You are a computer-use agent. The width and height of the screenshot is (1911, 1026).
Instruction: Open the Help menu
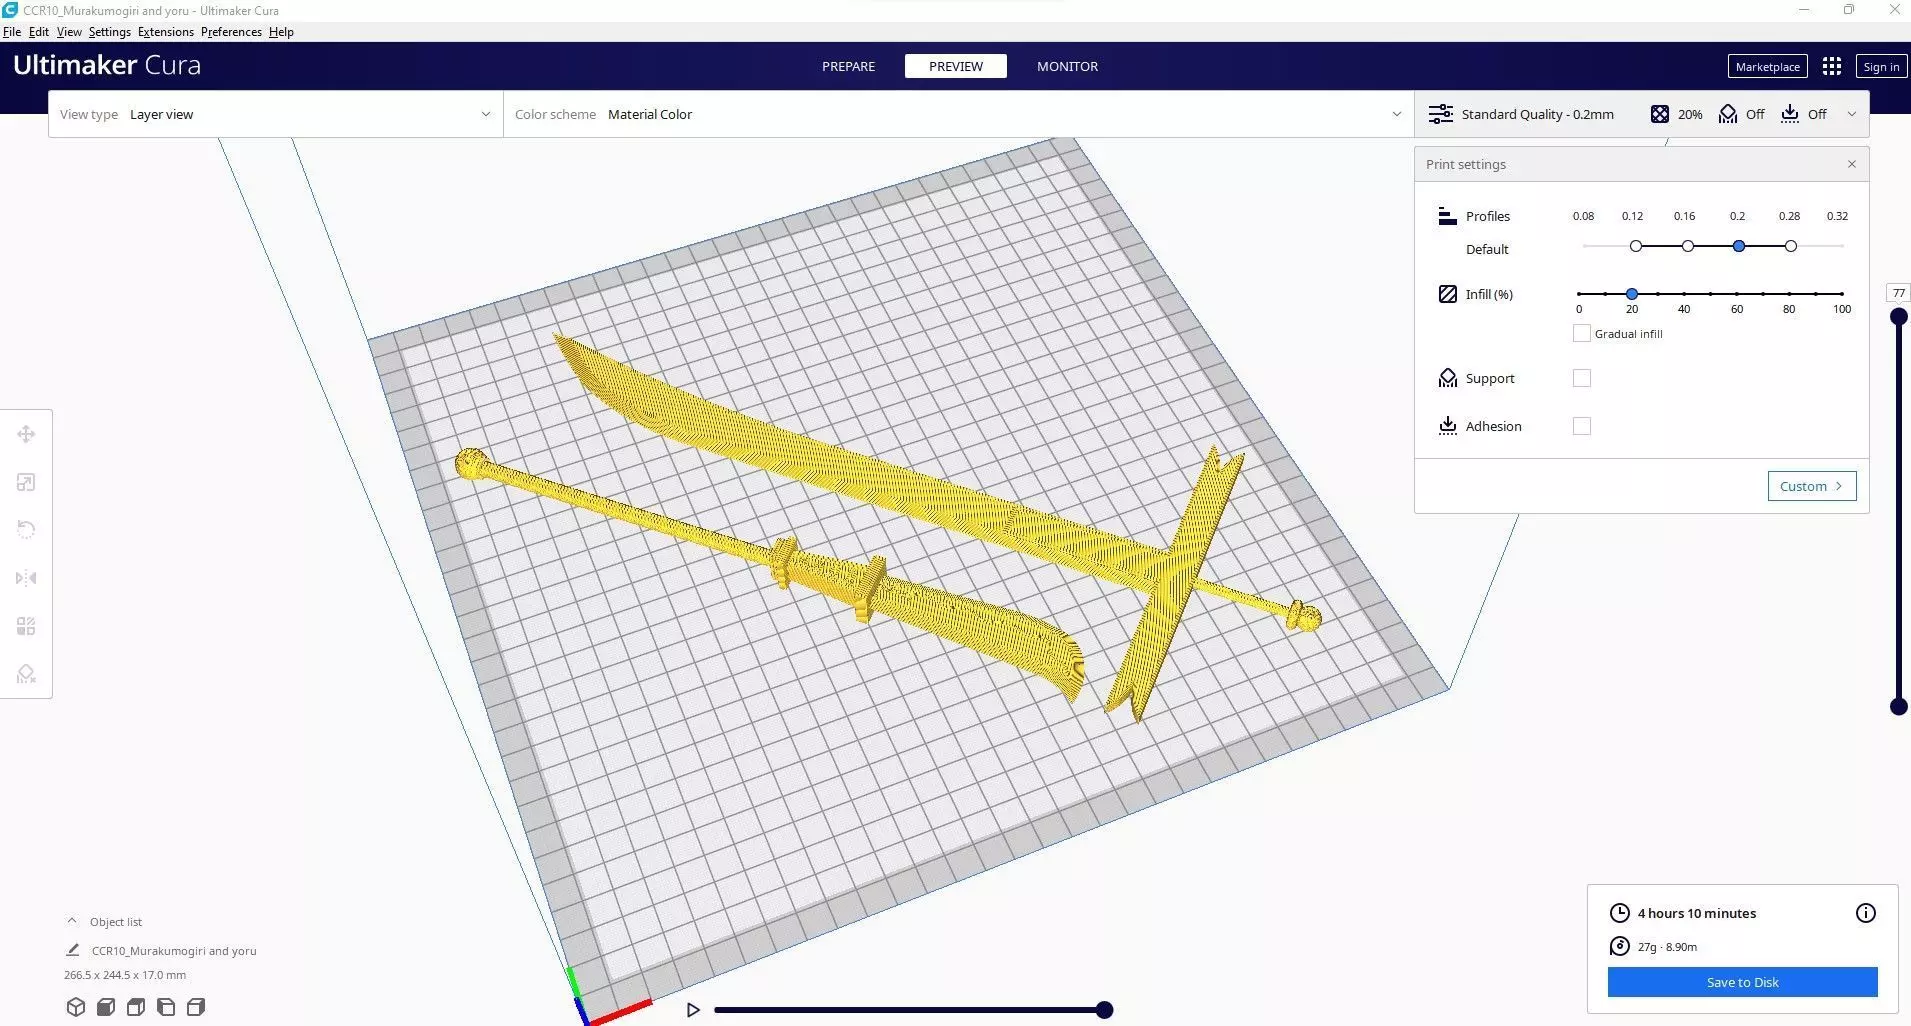pos(281,32)
